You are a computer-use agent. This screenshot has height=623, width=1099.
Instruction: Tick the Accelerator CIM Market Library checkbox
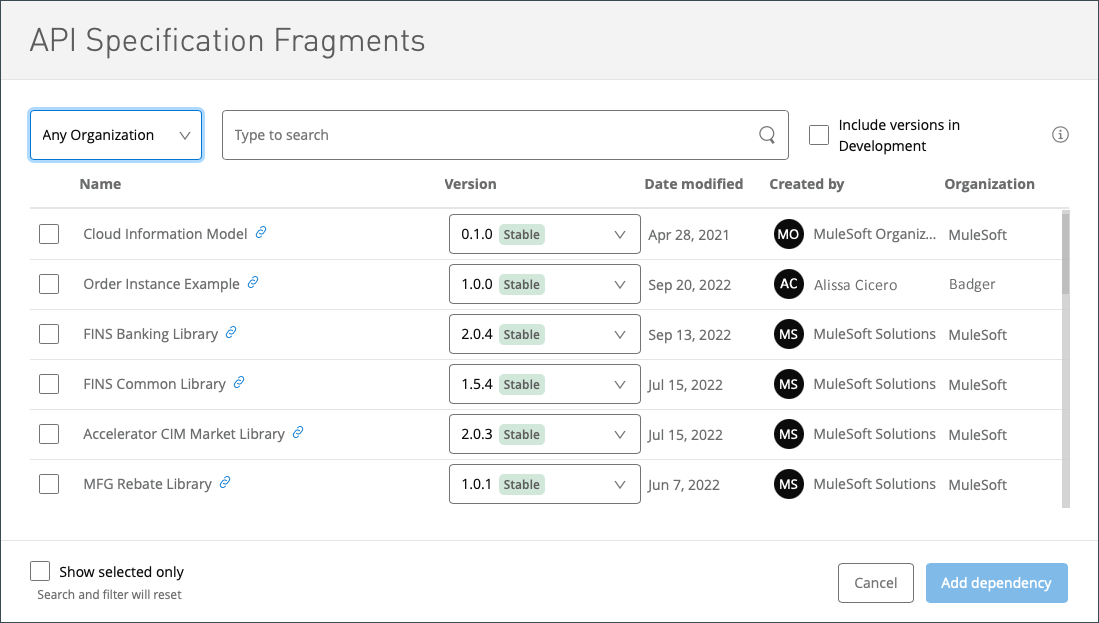point(49,434)
